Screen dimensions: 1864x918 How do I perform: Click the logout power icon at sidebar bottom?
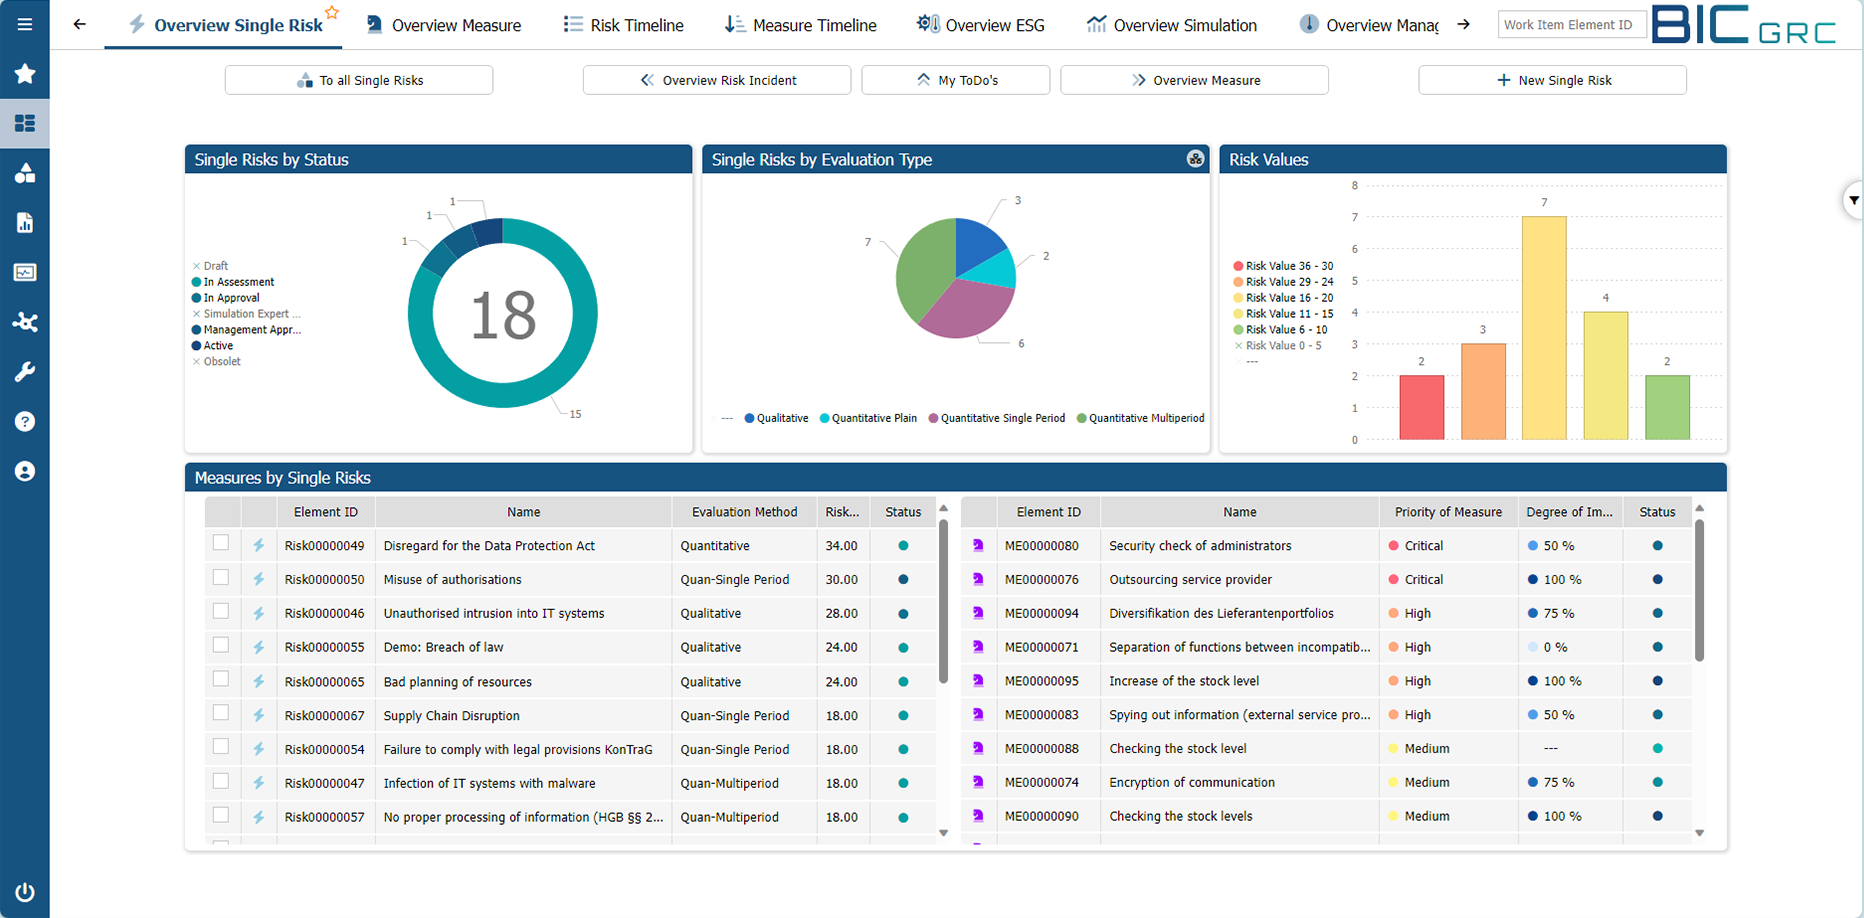[25, 892]
